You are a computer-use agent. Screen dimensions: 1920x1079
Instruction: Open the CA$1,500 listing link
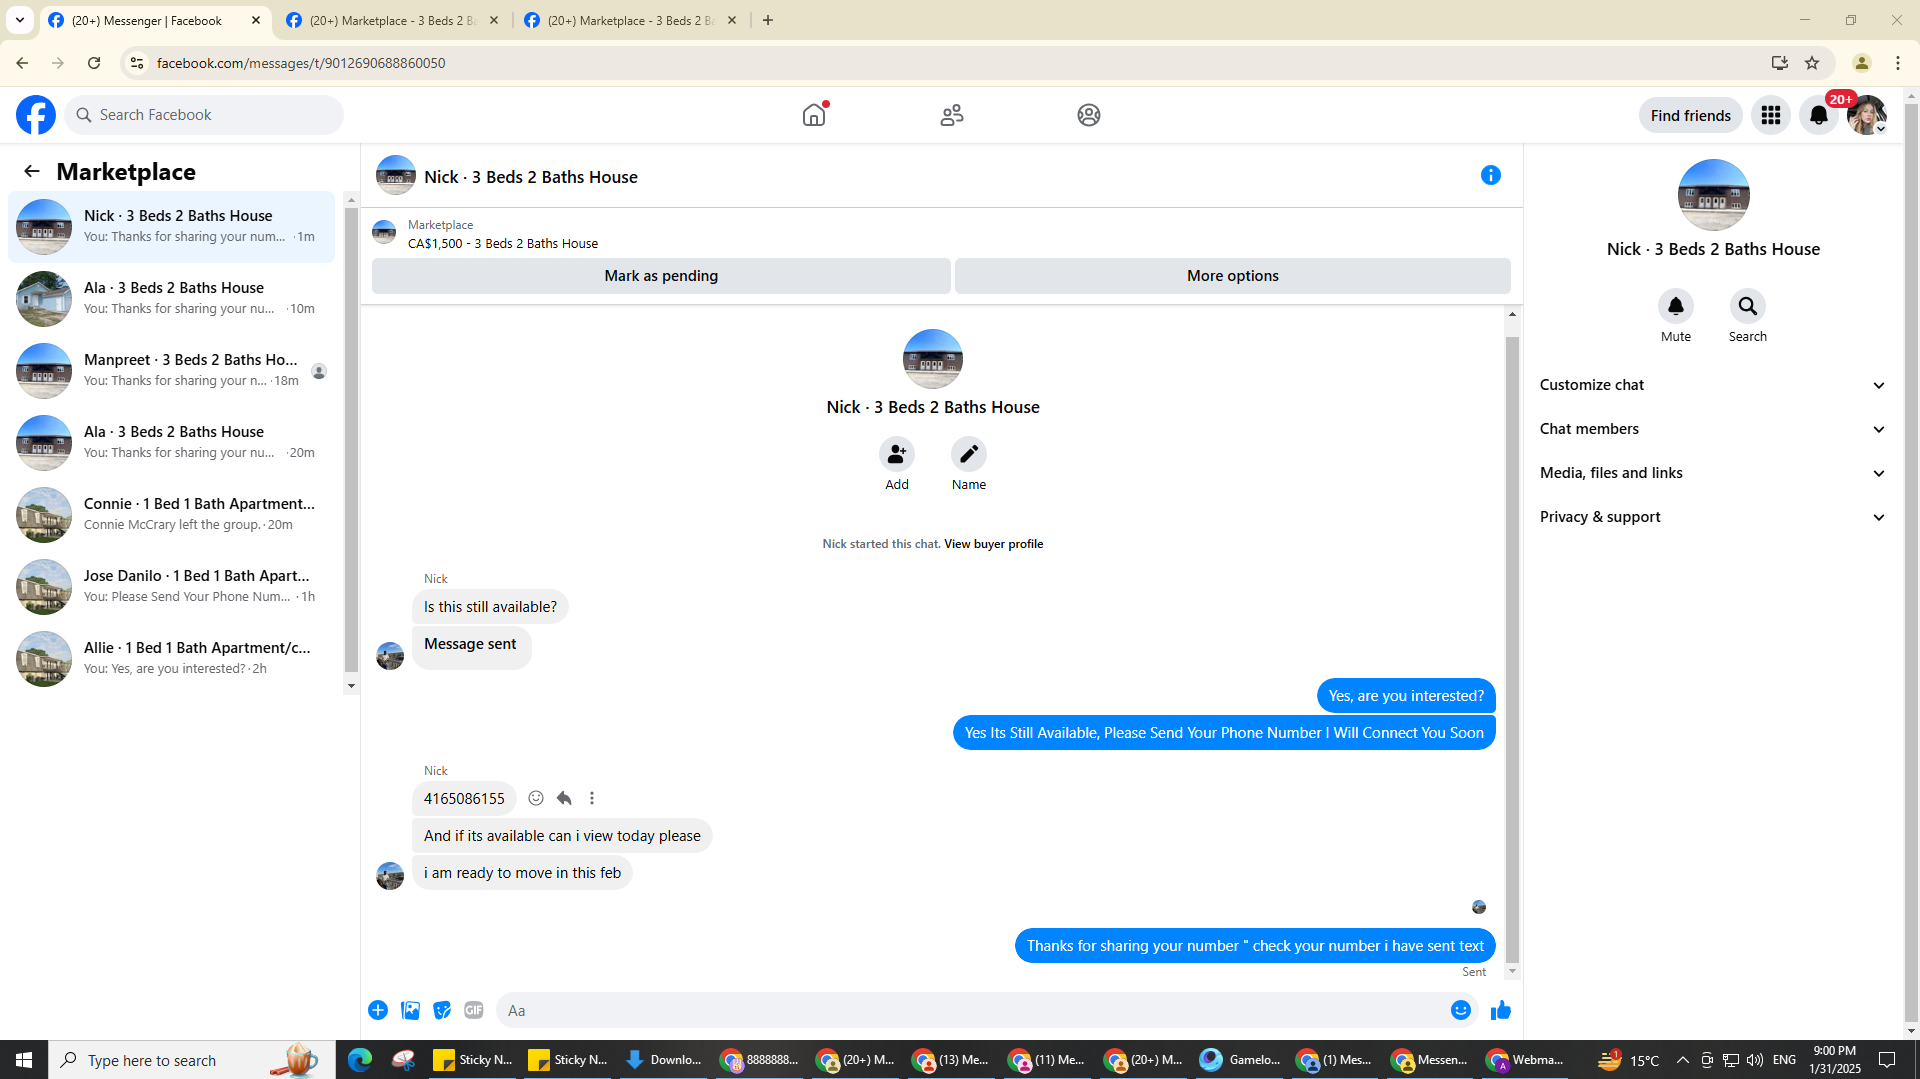coord(503,243)
